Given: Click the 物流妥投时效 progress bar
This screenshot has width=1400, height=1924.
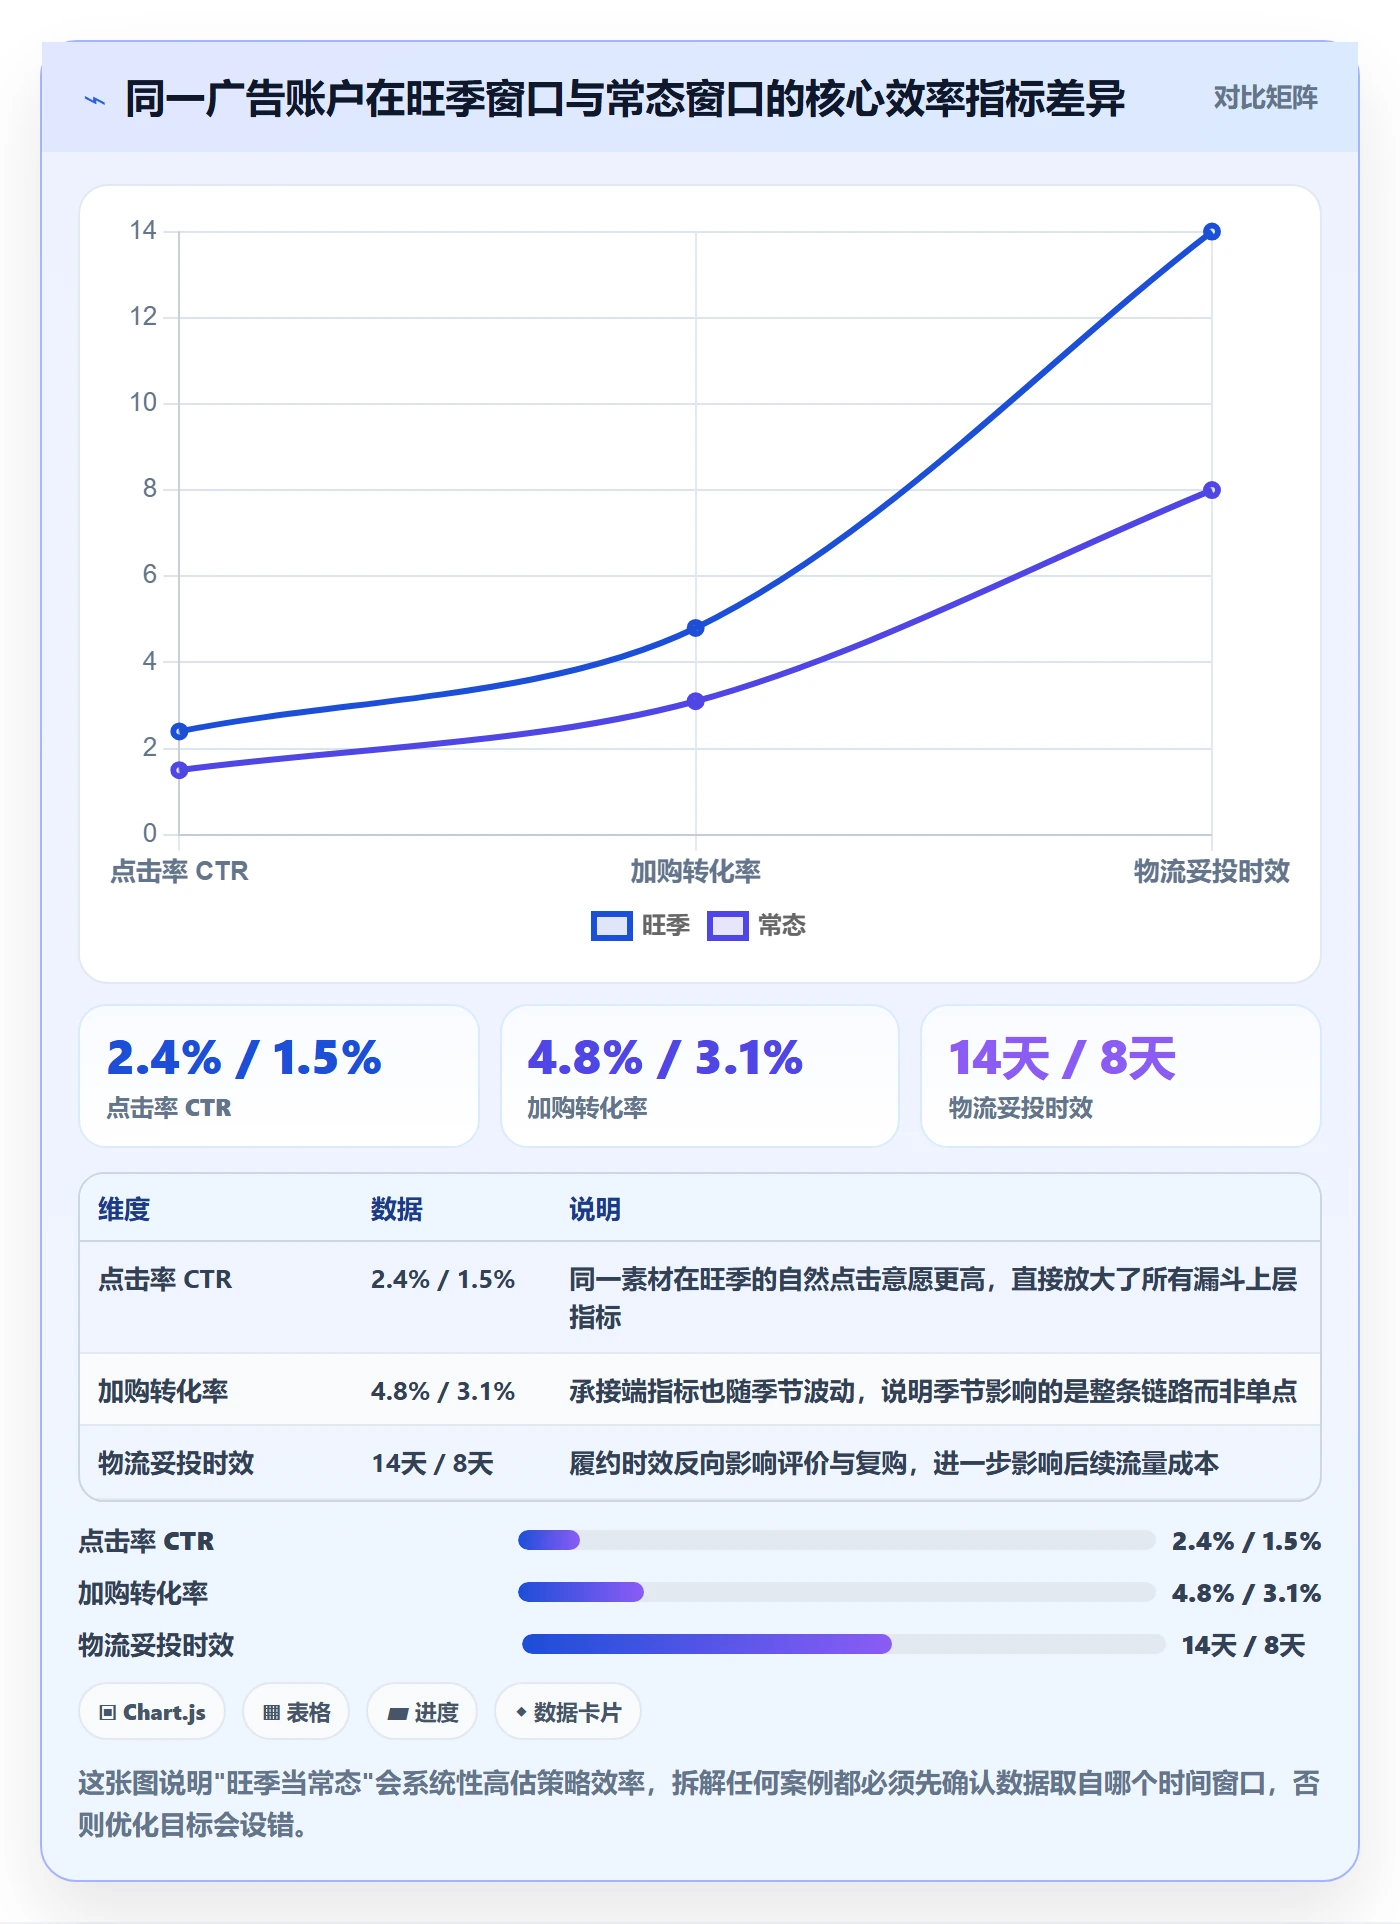Looking at the screenshot, I should [844, 1644].
